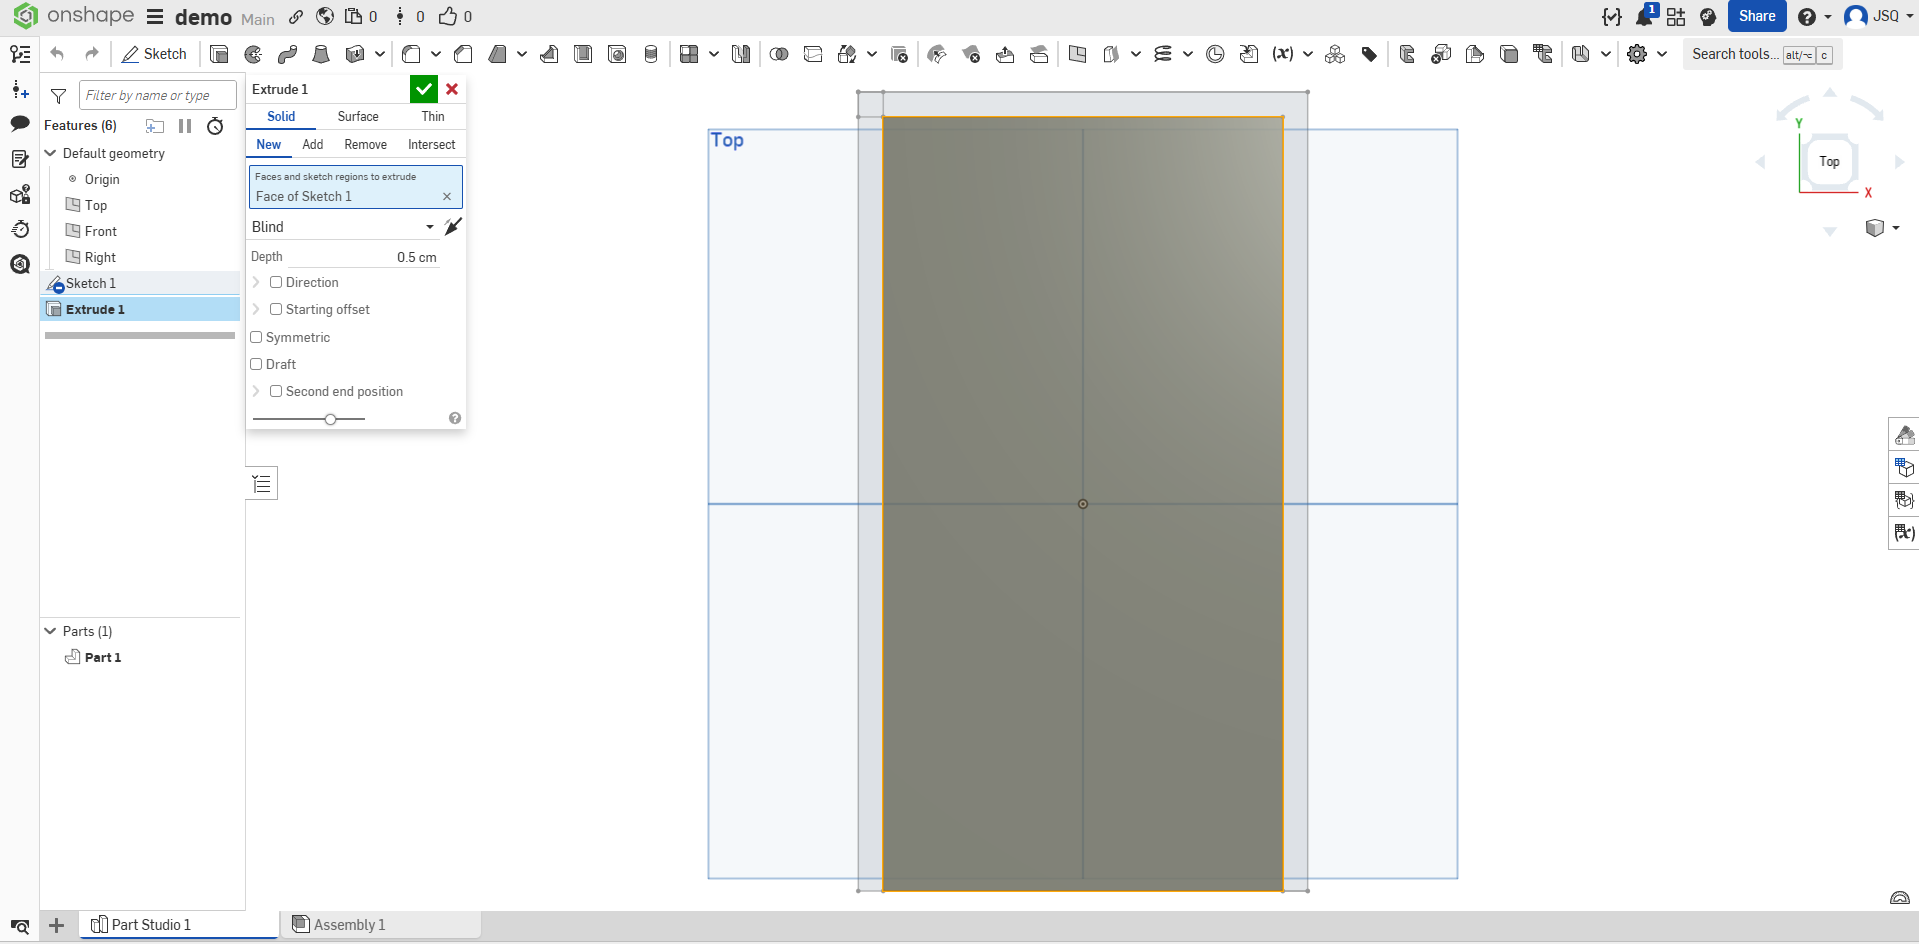Select the Sweep tool

pos(287,54)
